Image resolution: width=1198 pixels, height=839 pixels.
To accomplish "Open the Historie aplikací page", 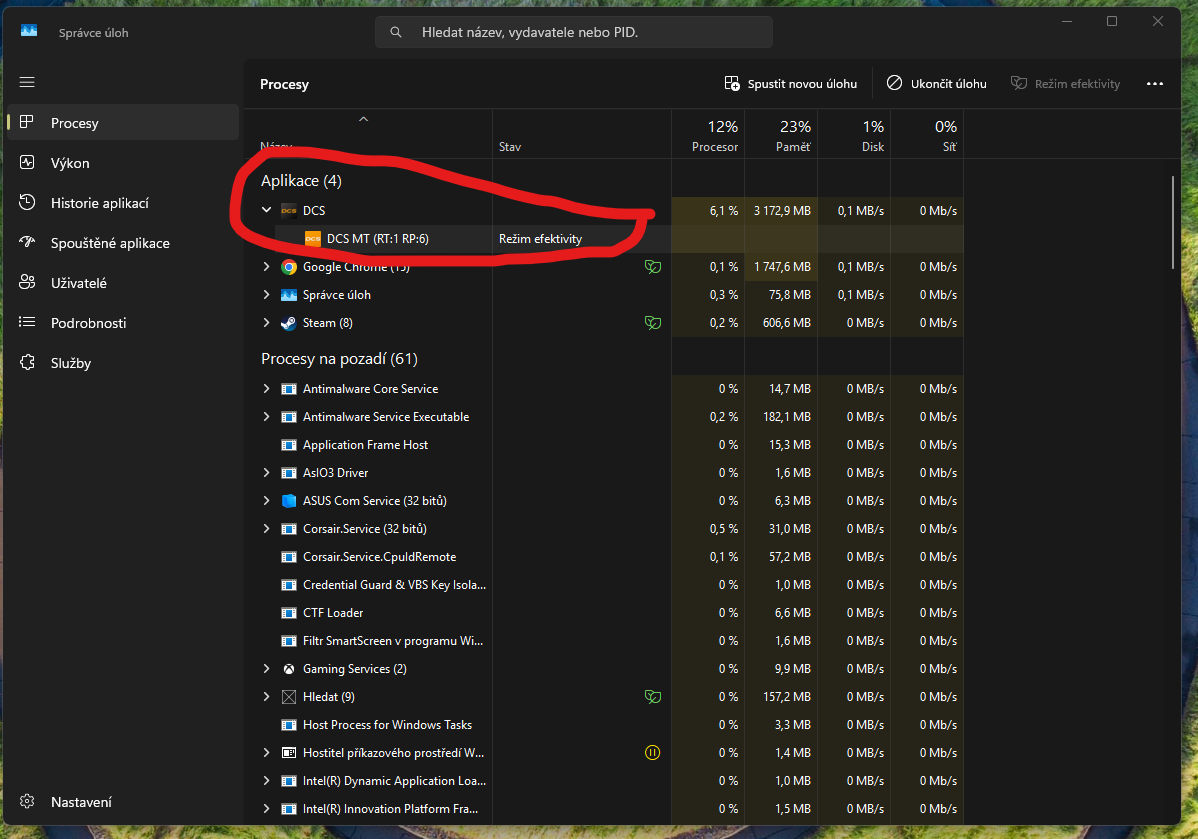I will 122,202.
